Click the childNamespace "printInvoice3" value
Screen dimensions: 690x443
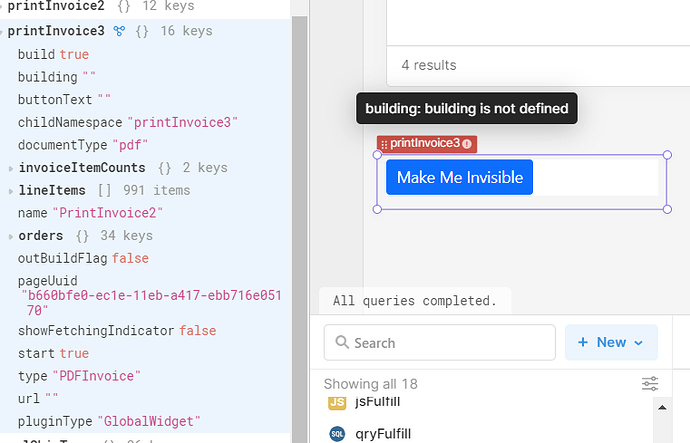[x=182, y=122]
